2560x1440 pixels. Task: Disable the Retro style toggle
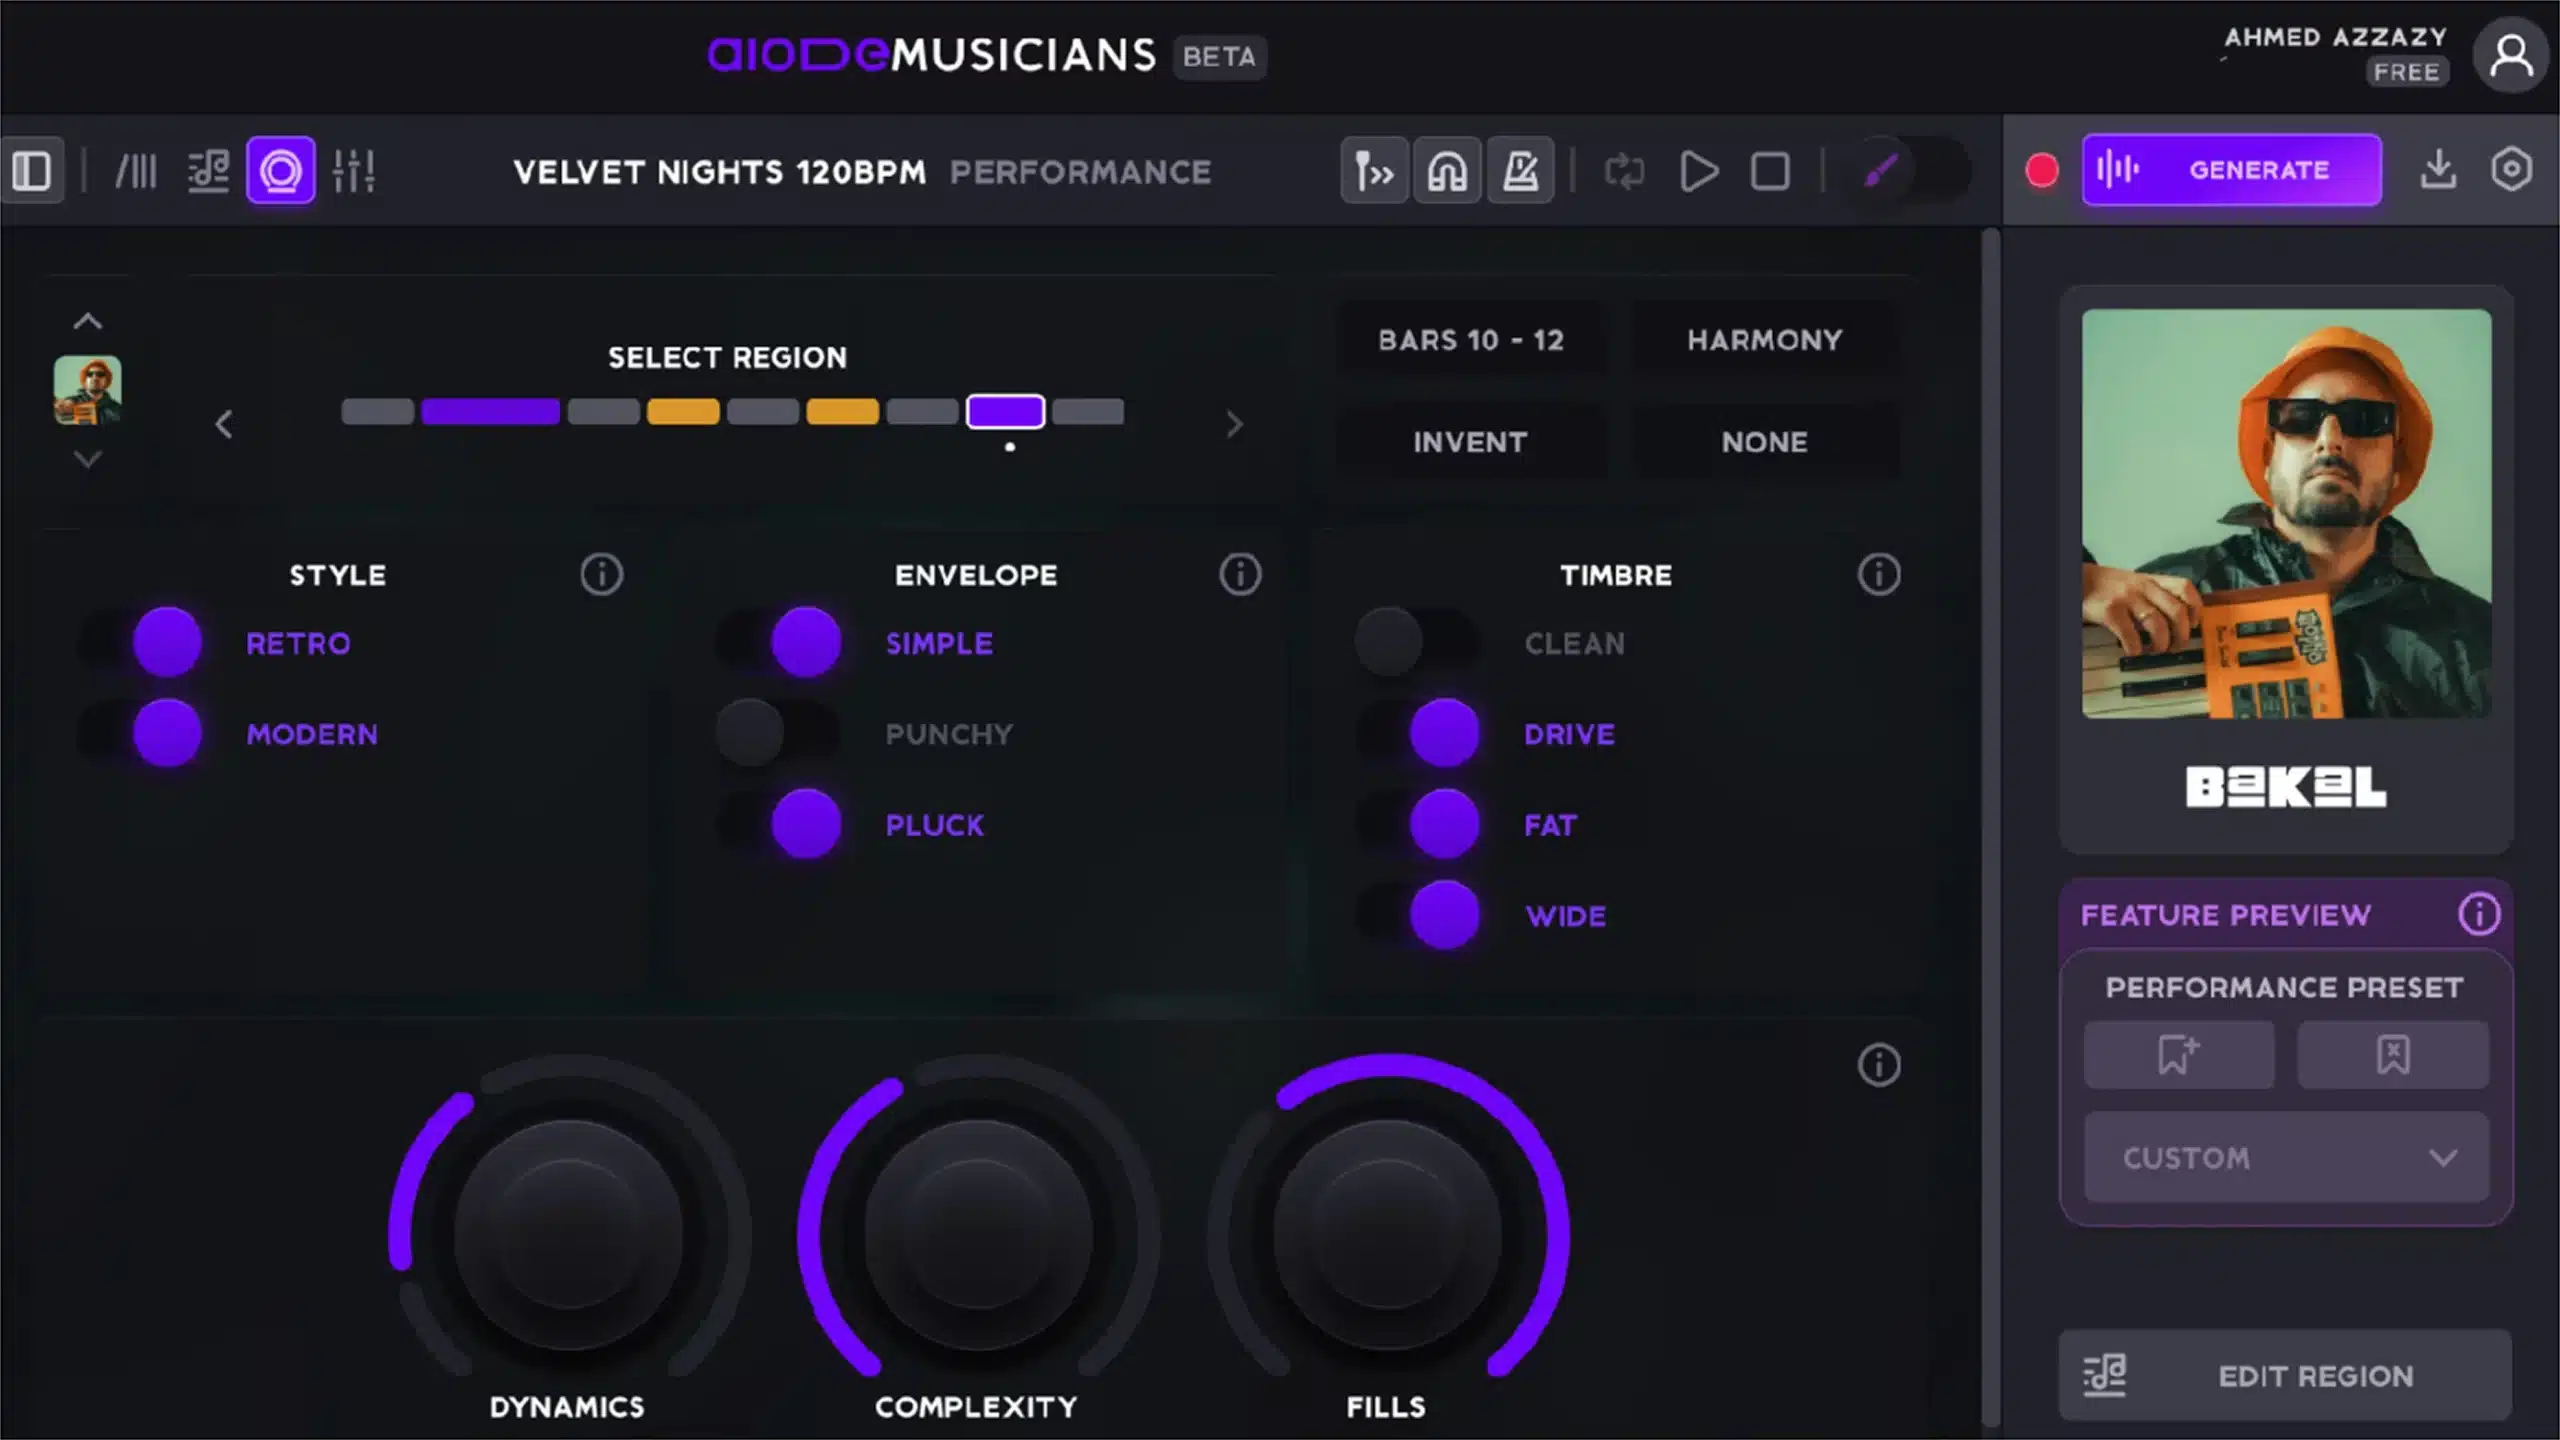coord(167,643)
